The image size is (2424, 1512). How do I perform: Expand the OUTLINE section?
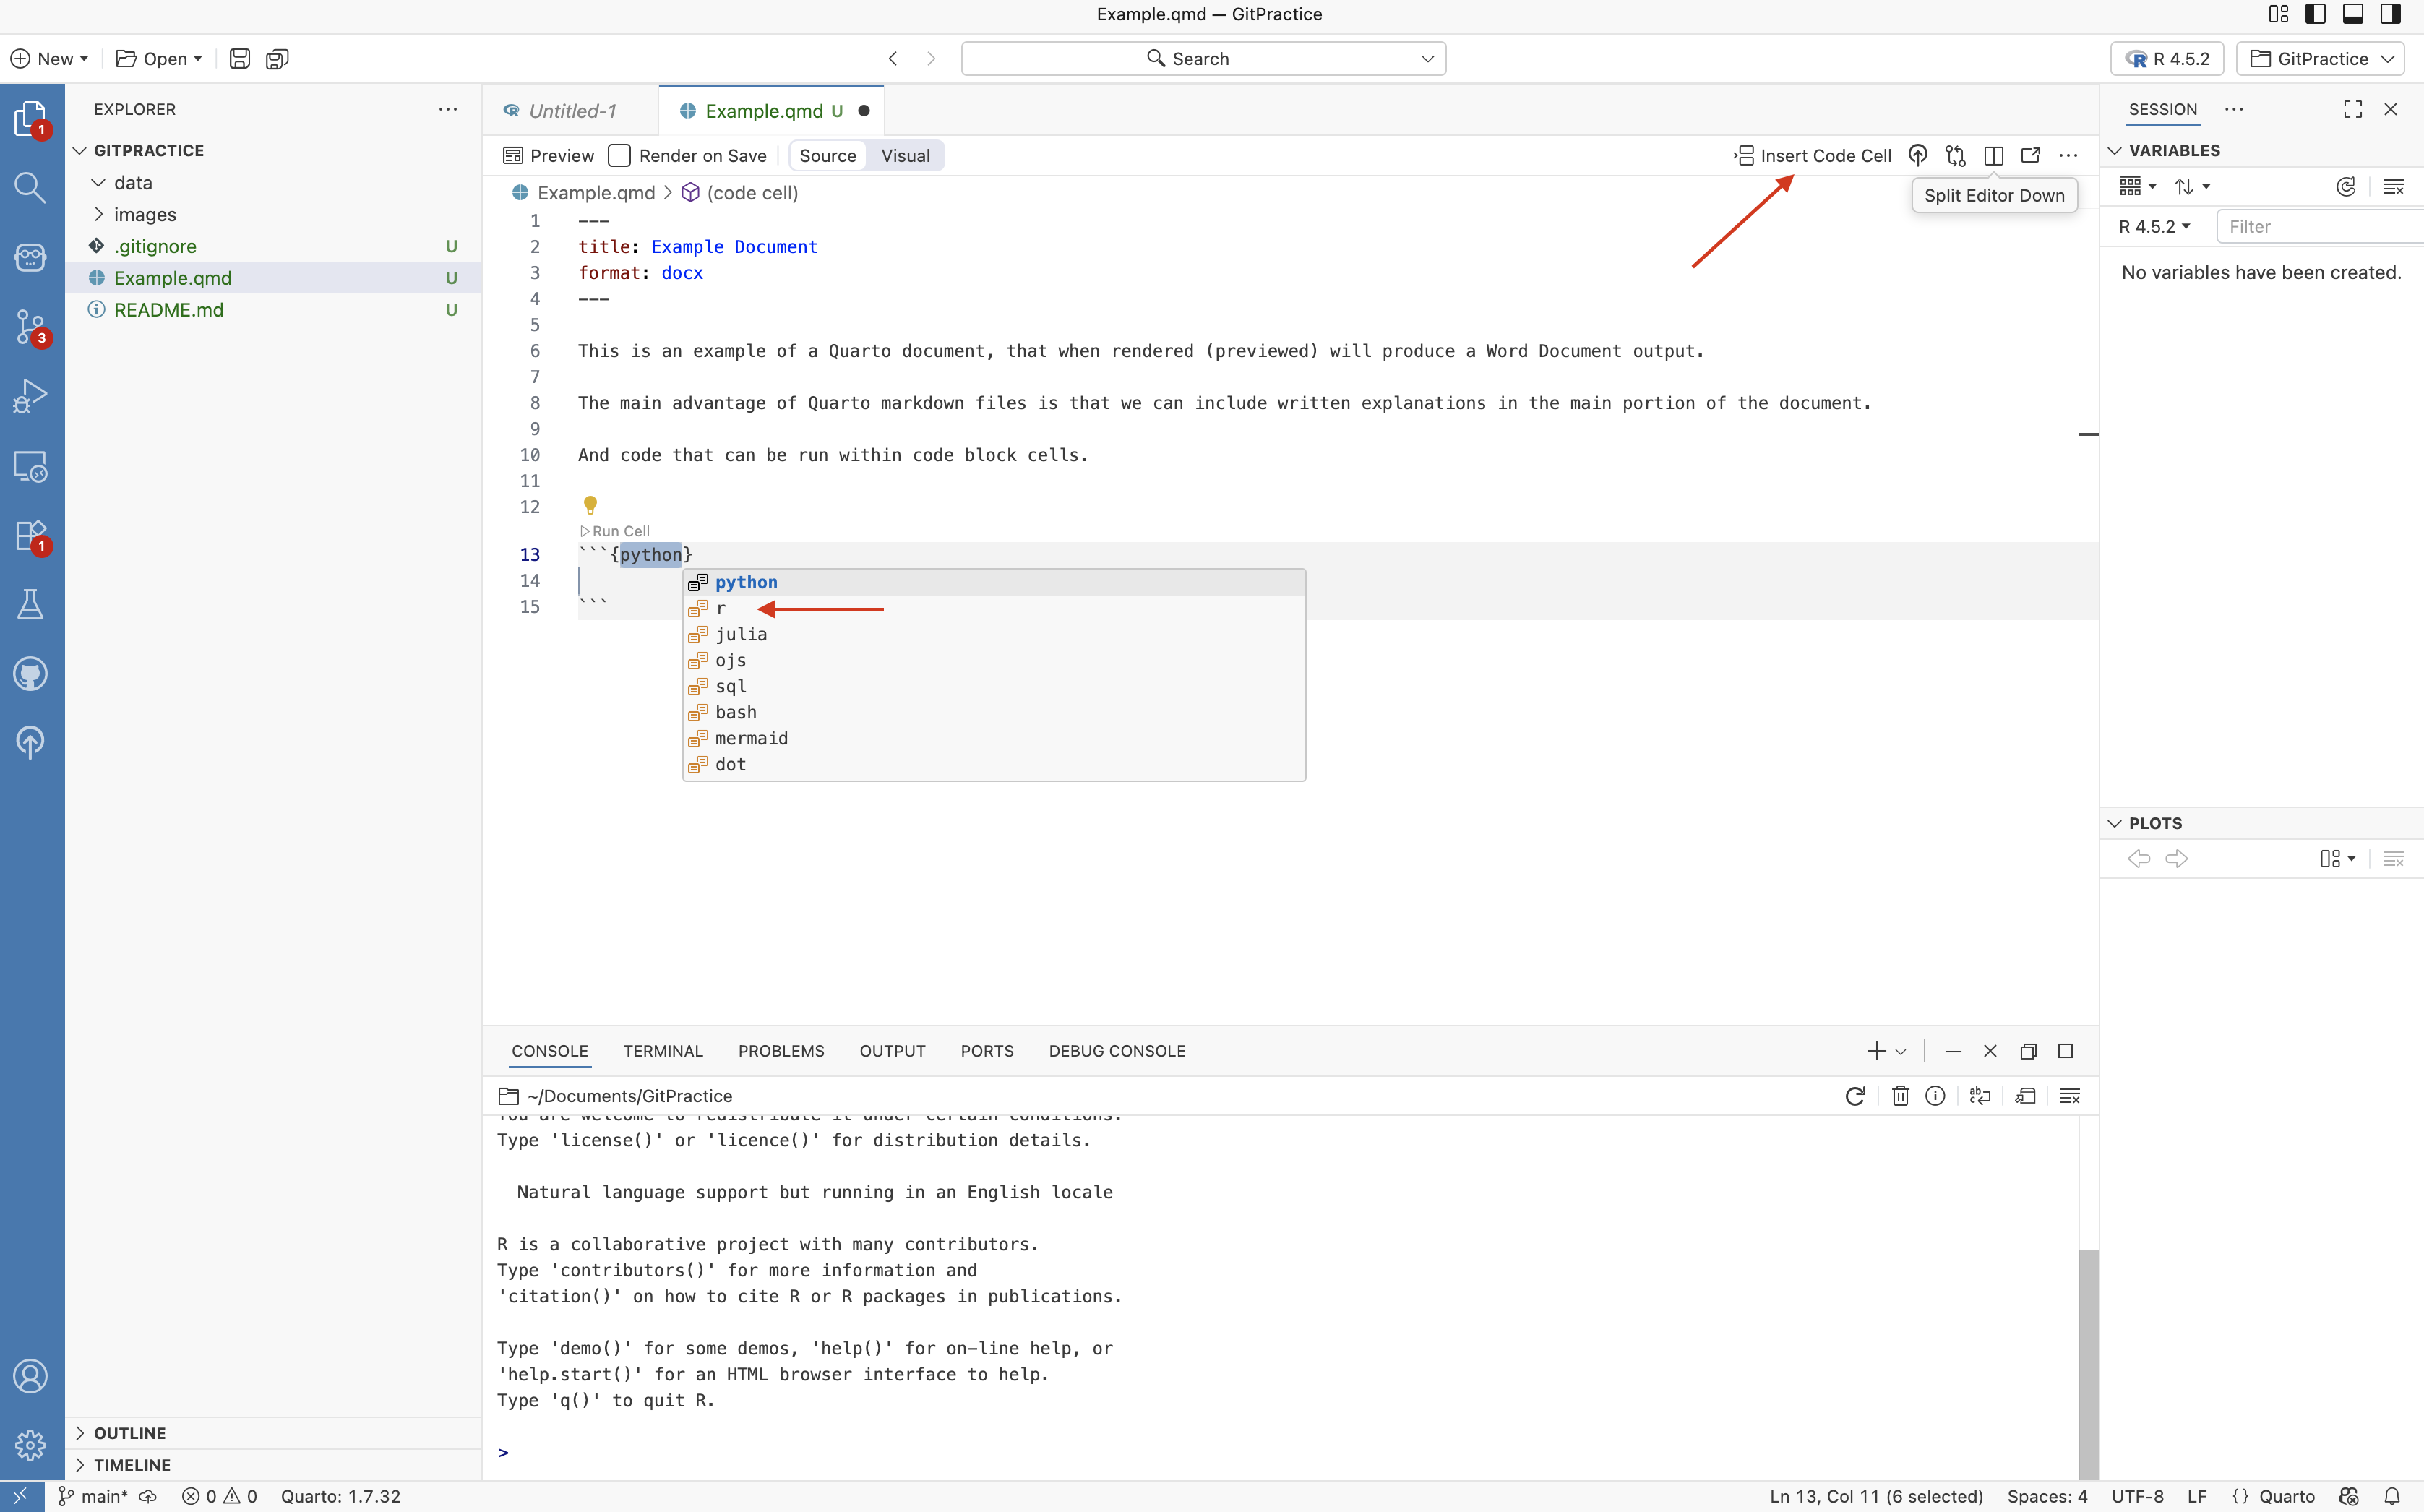(x=129, y=1433)
